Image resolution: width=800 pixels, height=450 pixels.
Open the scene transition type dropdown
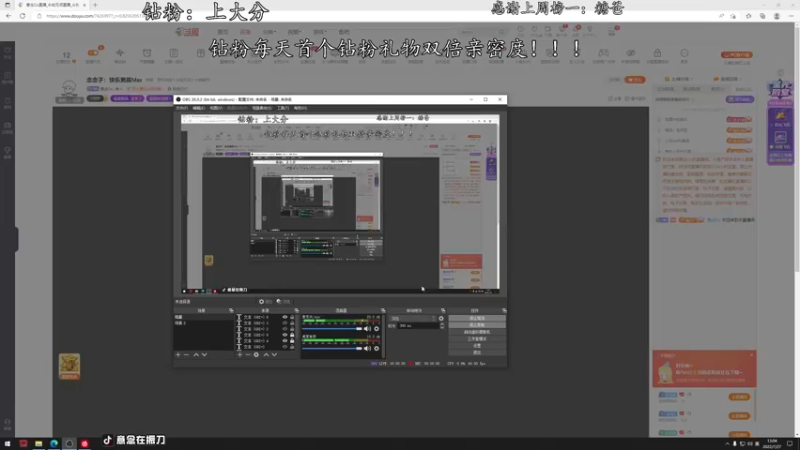click(x=413, y=318)
